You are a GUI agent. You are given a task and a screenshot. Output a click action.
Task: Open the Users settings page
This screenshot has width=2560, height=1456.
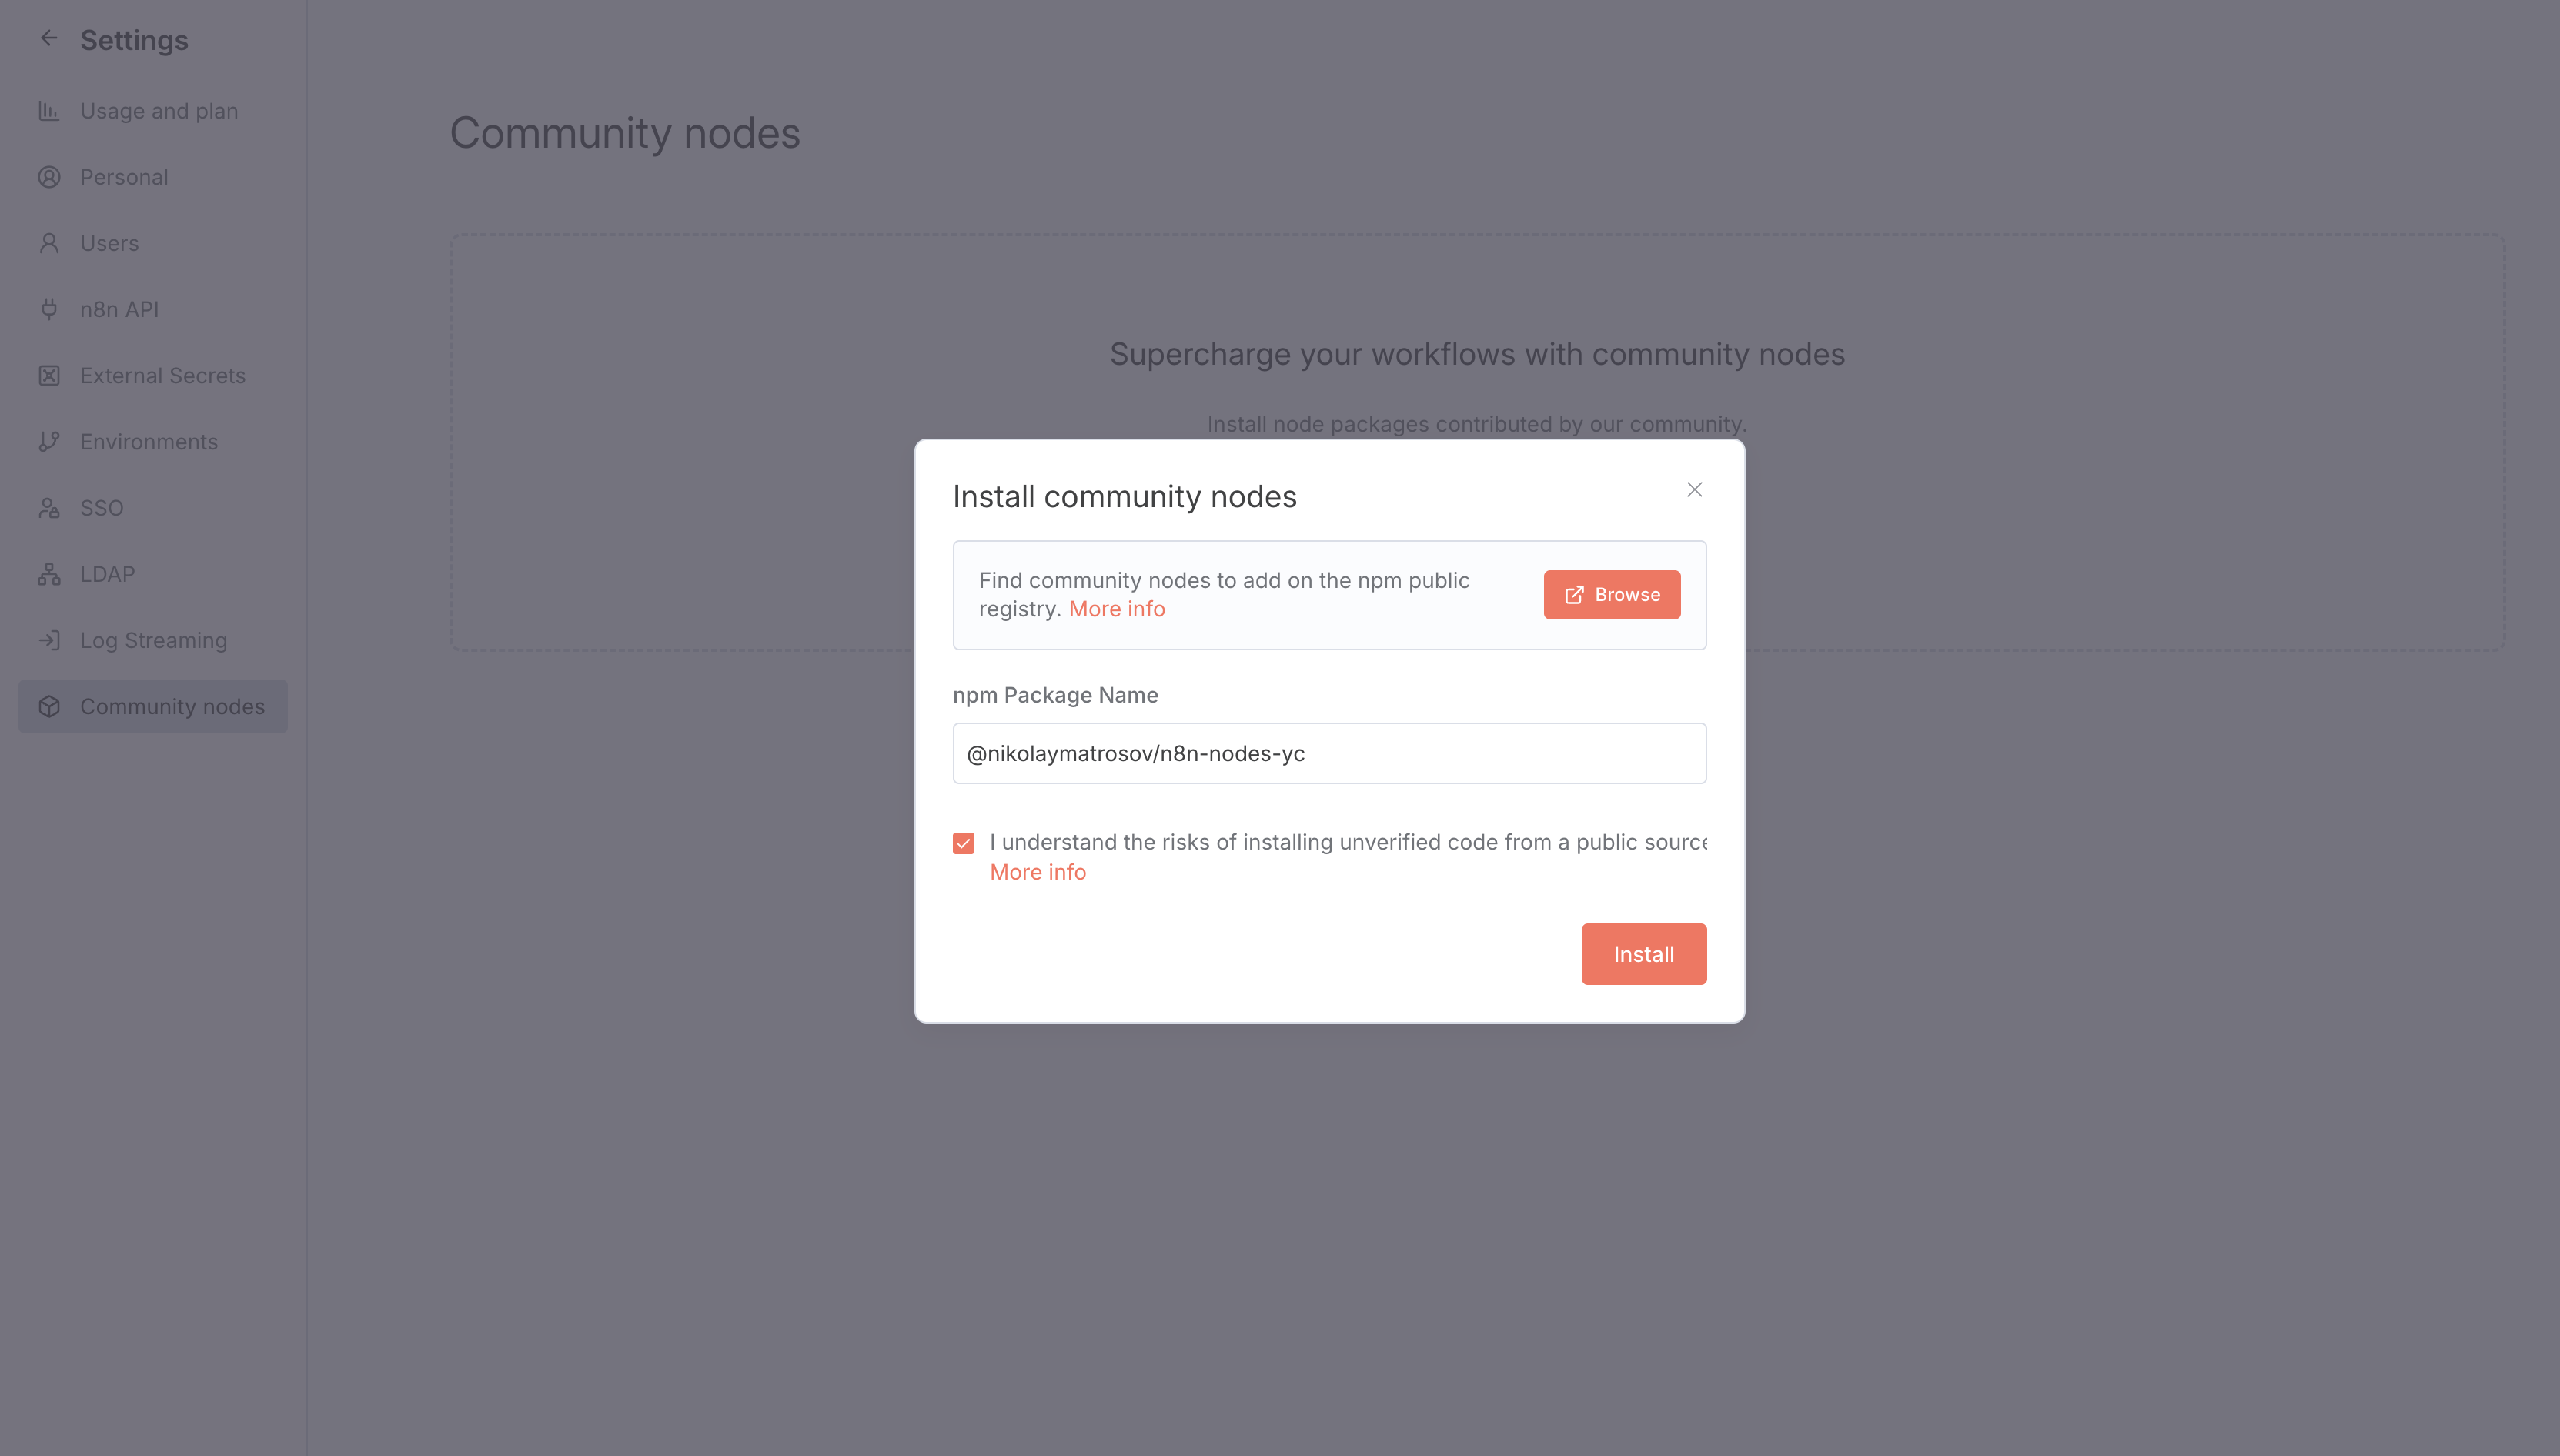[110, 243]
